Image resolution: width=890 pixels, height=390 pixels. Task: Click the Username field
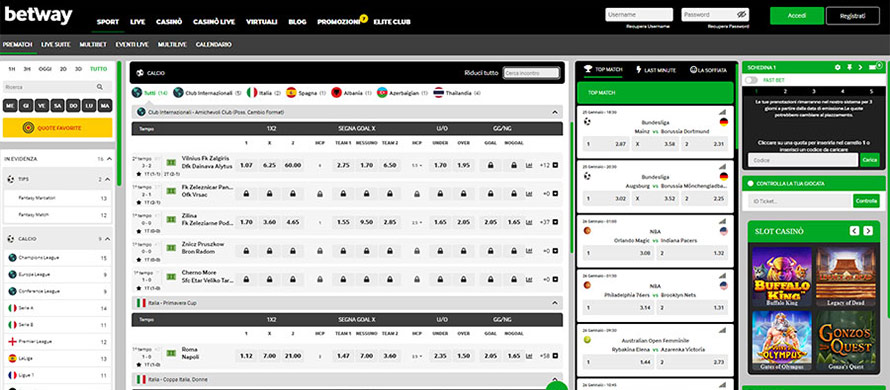point(639,15)
